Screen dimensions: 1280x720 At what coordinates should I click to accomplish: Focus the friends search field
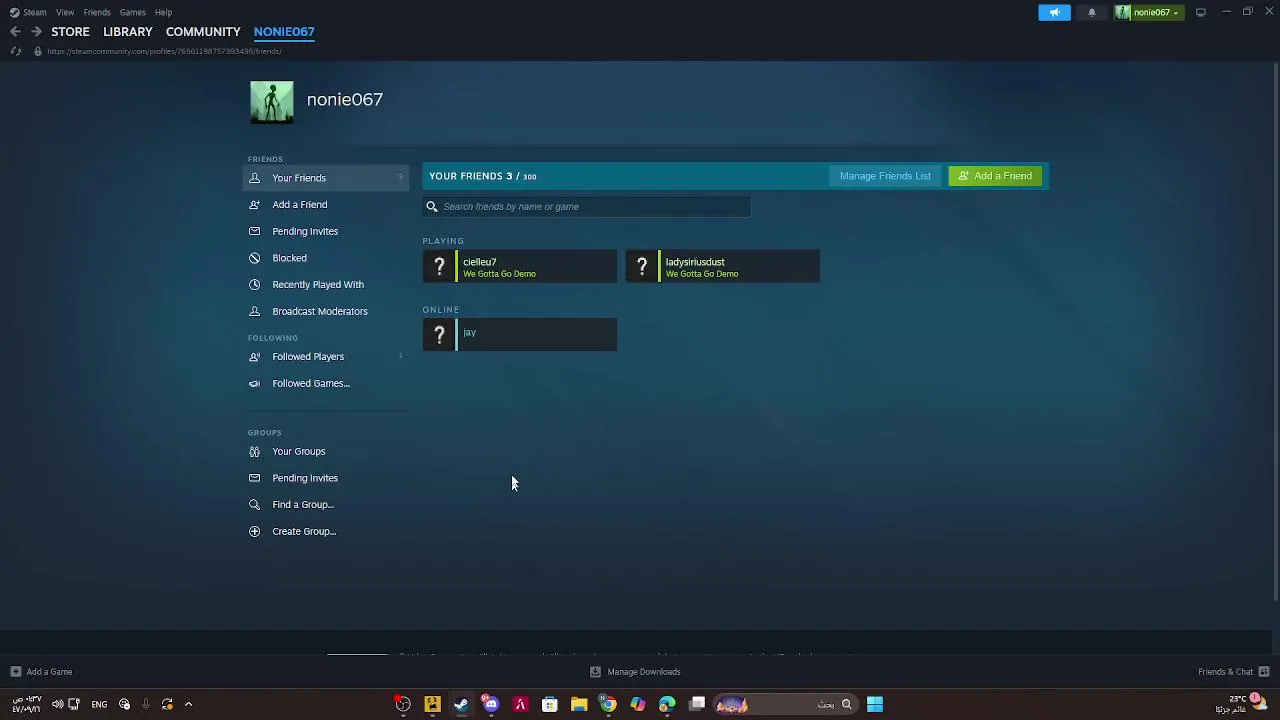pyautogui.click(x=586, y=206)
